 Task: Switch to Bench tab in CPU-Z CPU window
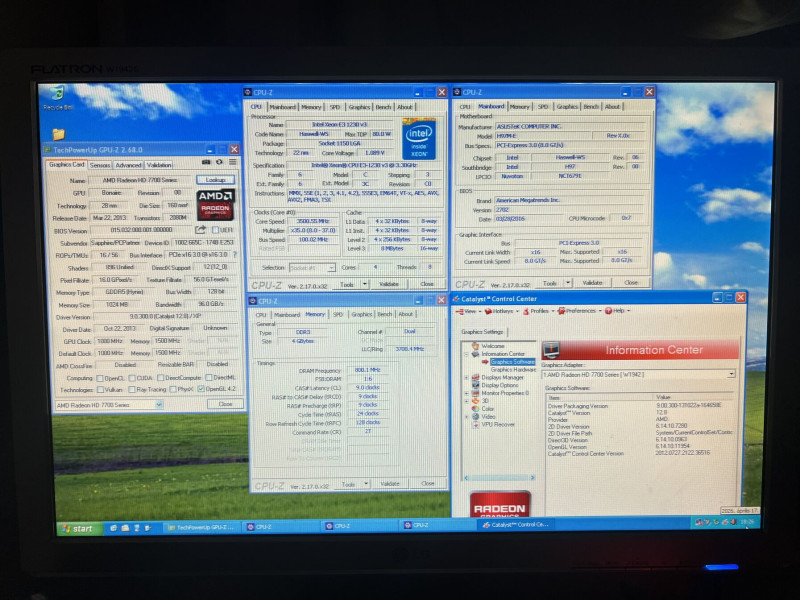[383, 107]
